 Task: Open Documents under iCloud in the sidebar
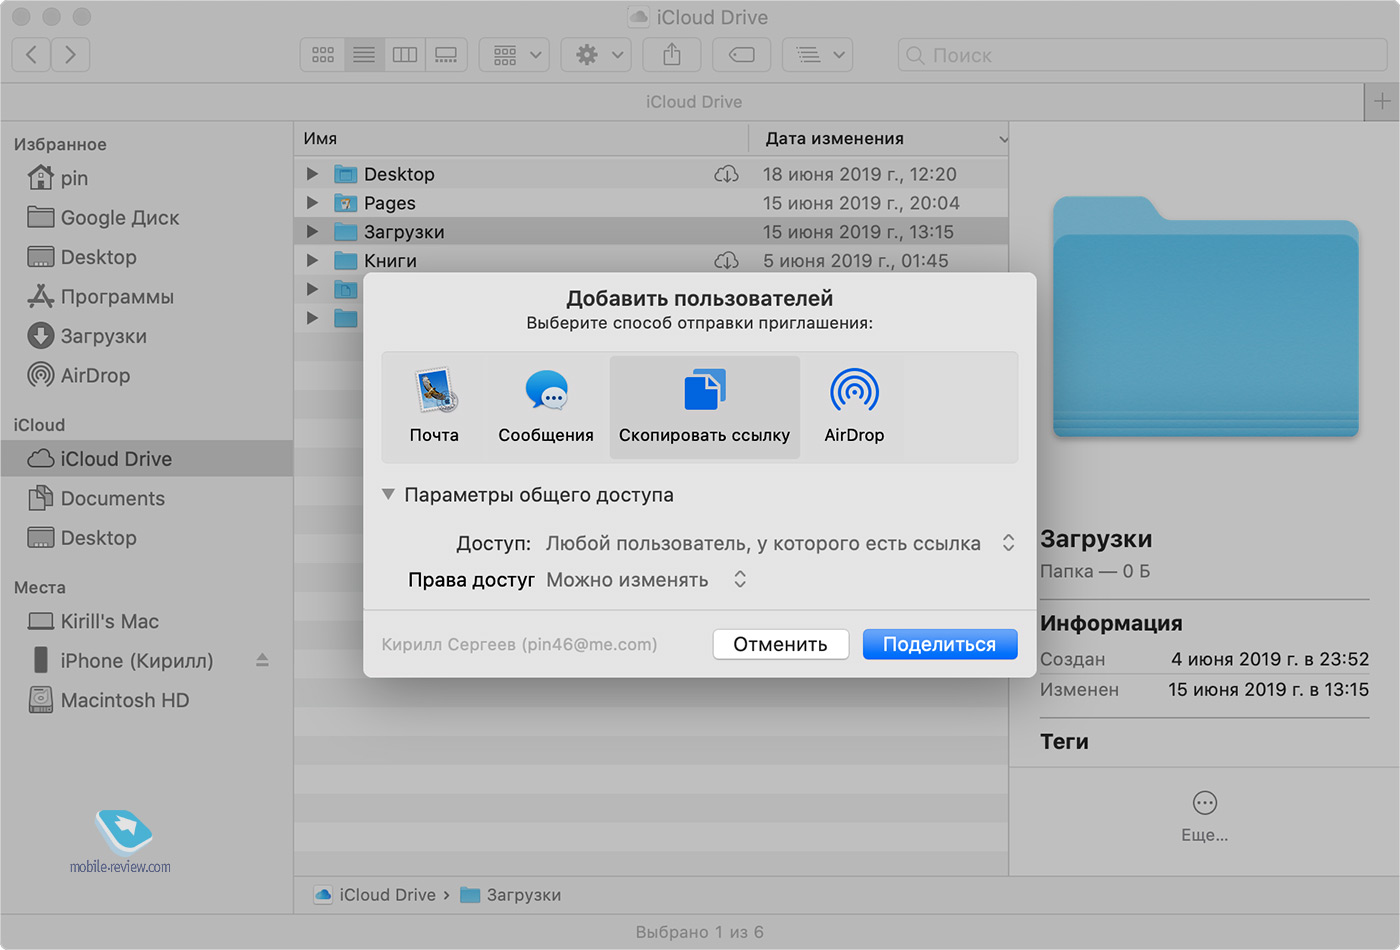(x=146, y=498)
